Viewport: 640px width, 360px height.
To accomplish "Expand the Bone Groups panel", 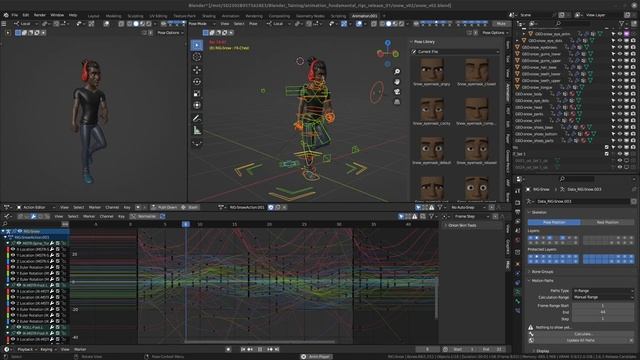I will 541,271.
